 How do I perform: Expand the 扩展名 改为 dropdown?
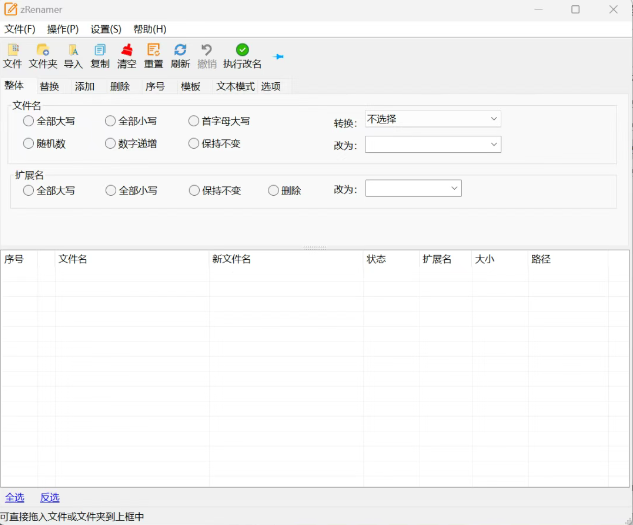413,188
